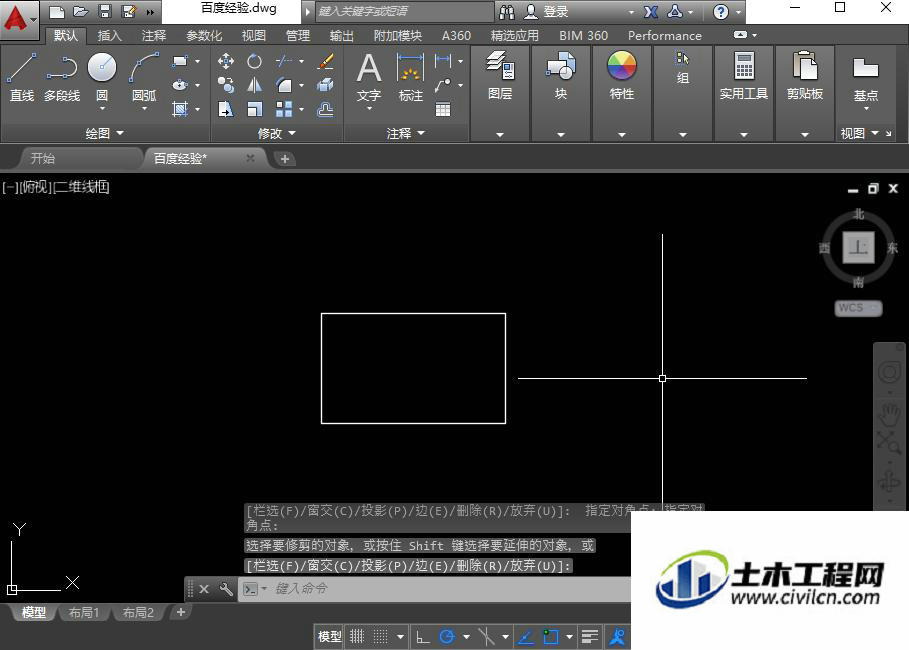This screenshot has width=909, height=650.
Task: Select the Scale tool icon
Action: (x=254, y=109)
